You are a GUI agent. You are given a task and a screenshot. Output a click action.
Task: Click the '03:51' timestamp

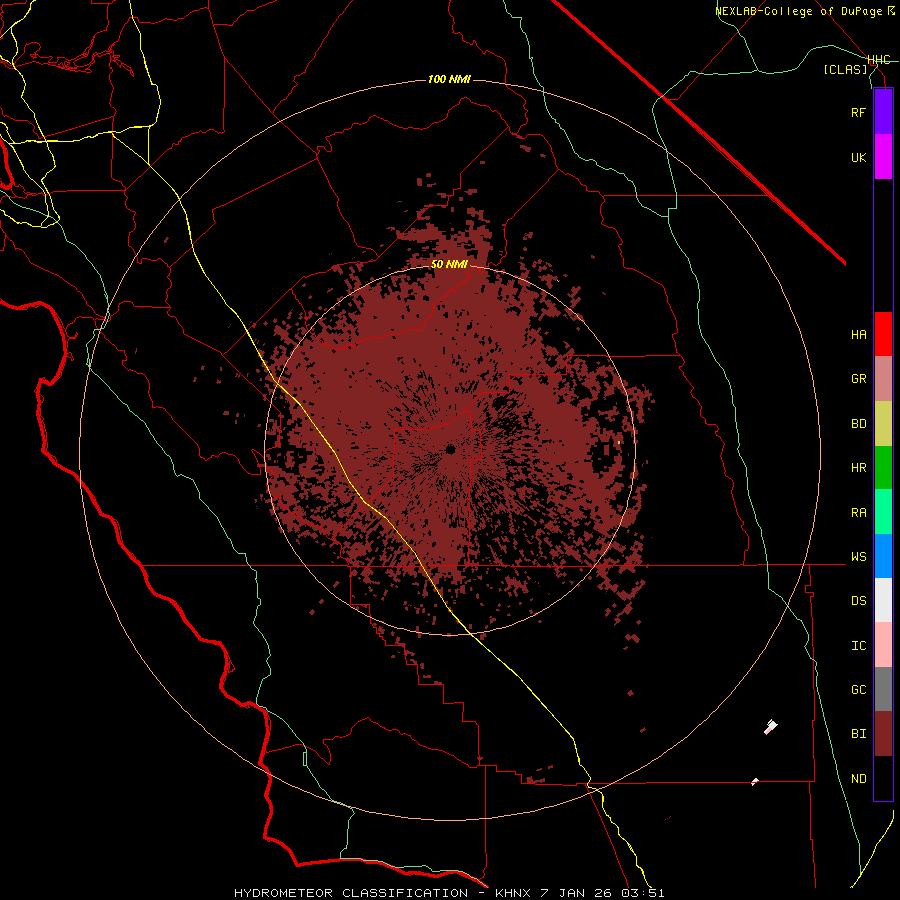642,893
